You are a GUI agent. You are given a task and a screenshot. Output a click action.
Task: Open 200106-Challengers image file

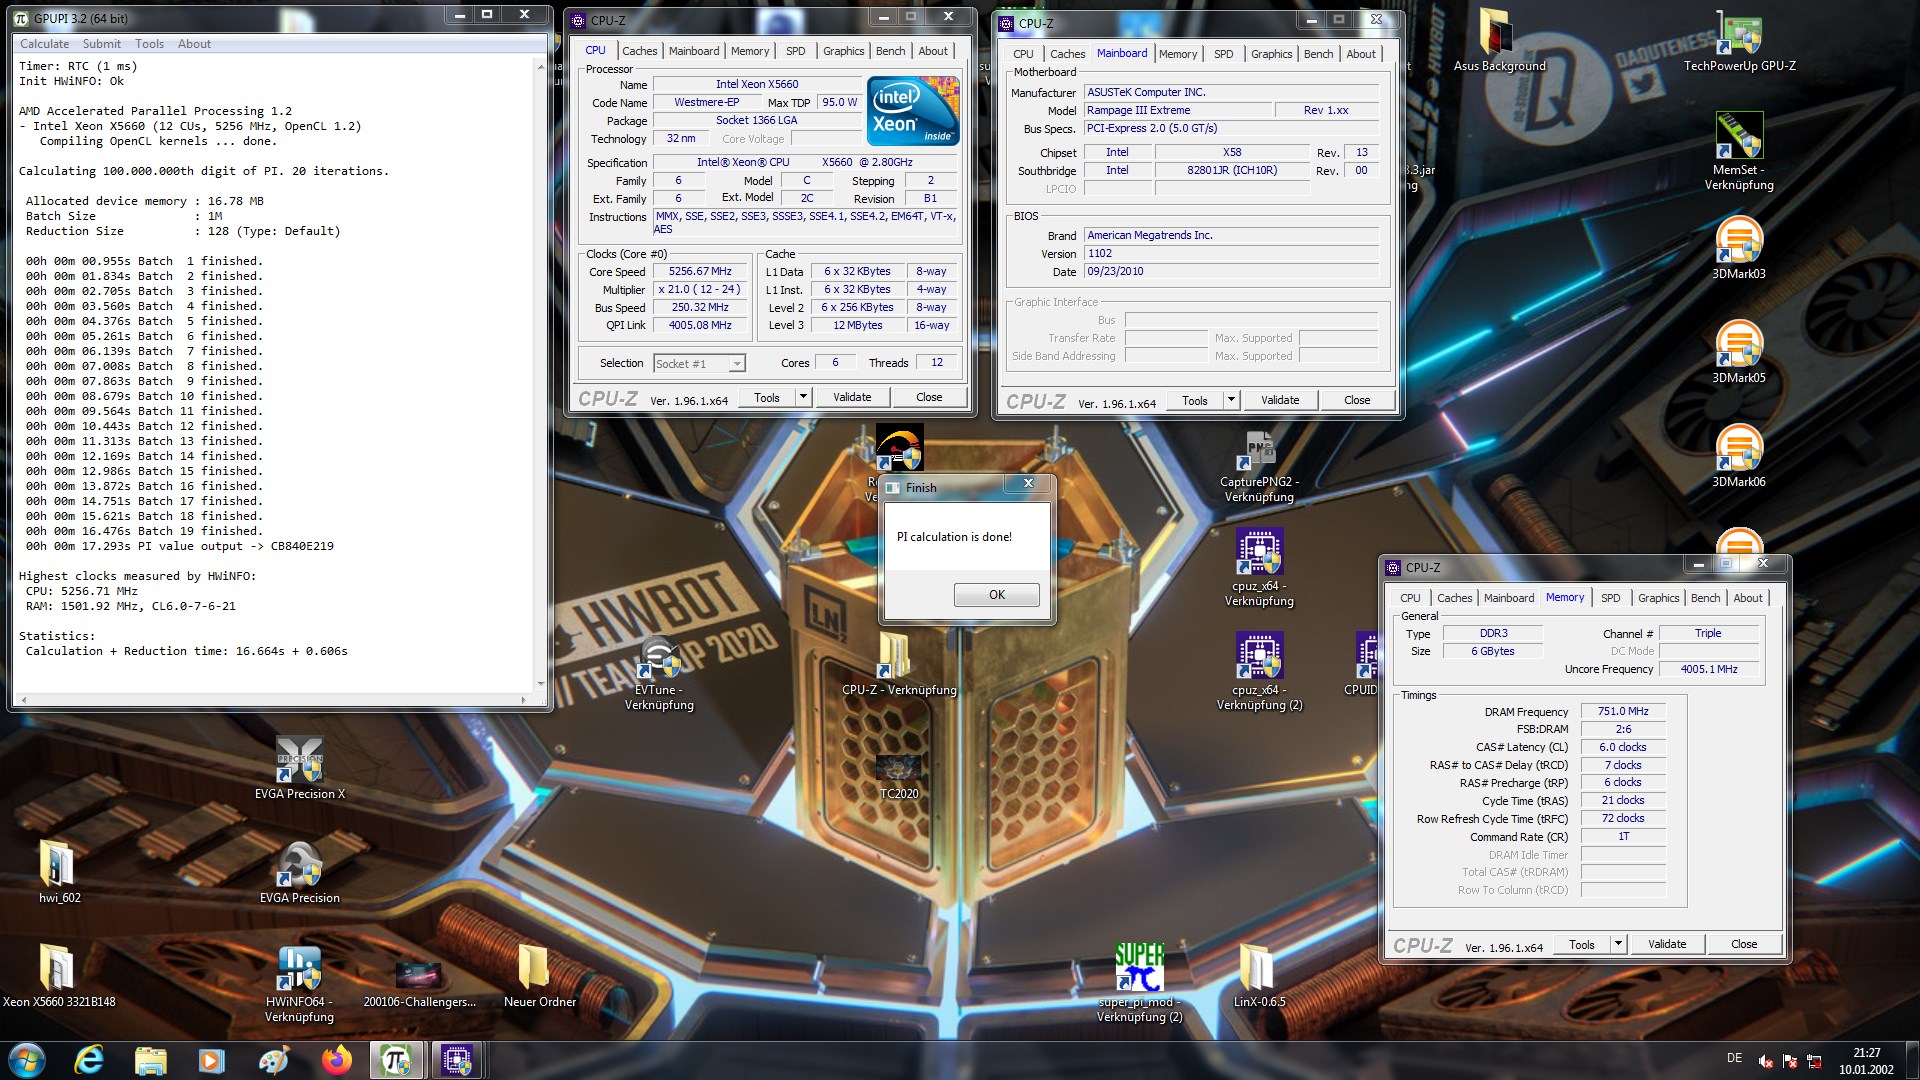pyautogui.click(x=419, y=984)
